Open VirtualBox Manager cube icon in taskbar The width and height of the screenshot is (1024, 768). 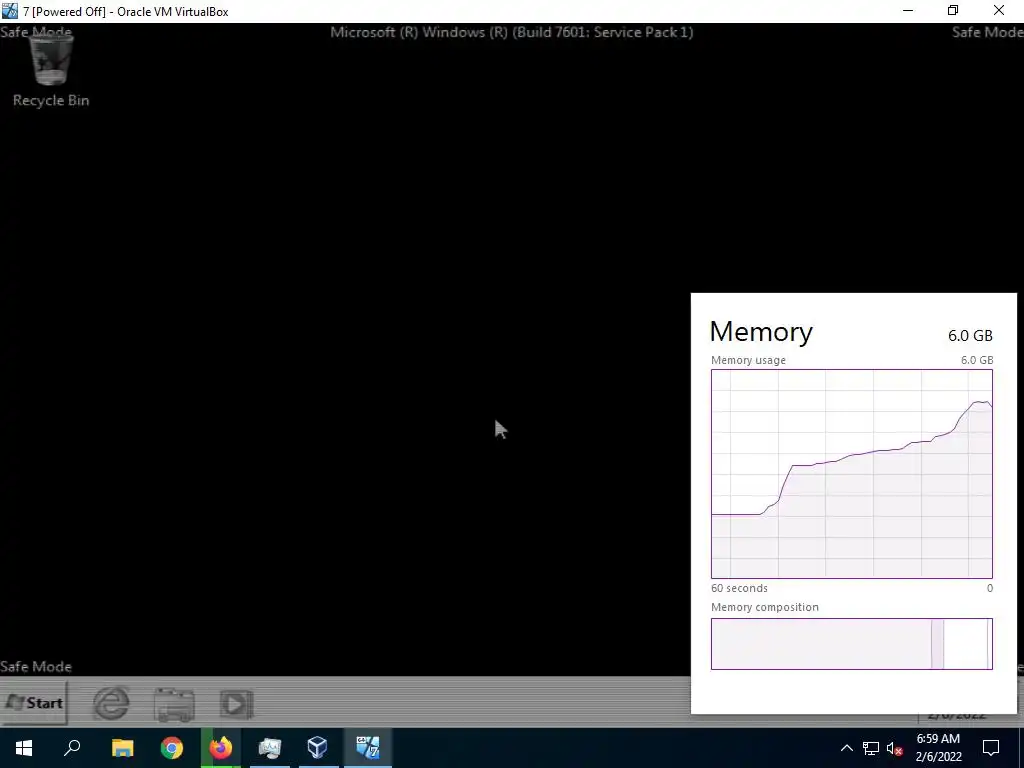[x=318, y=748]
